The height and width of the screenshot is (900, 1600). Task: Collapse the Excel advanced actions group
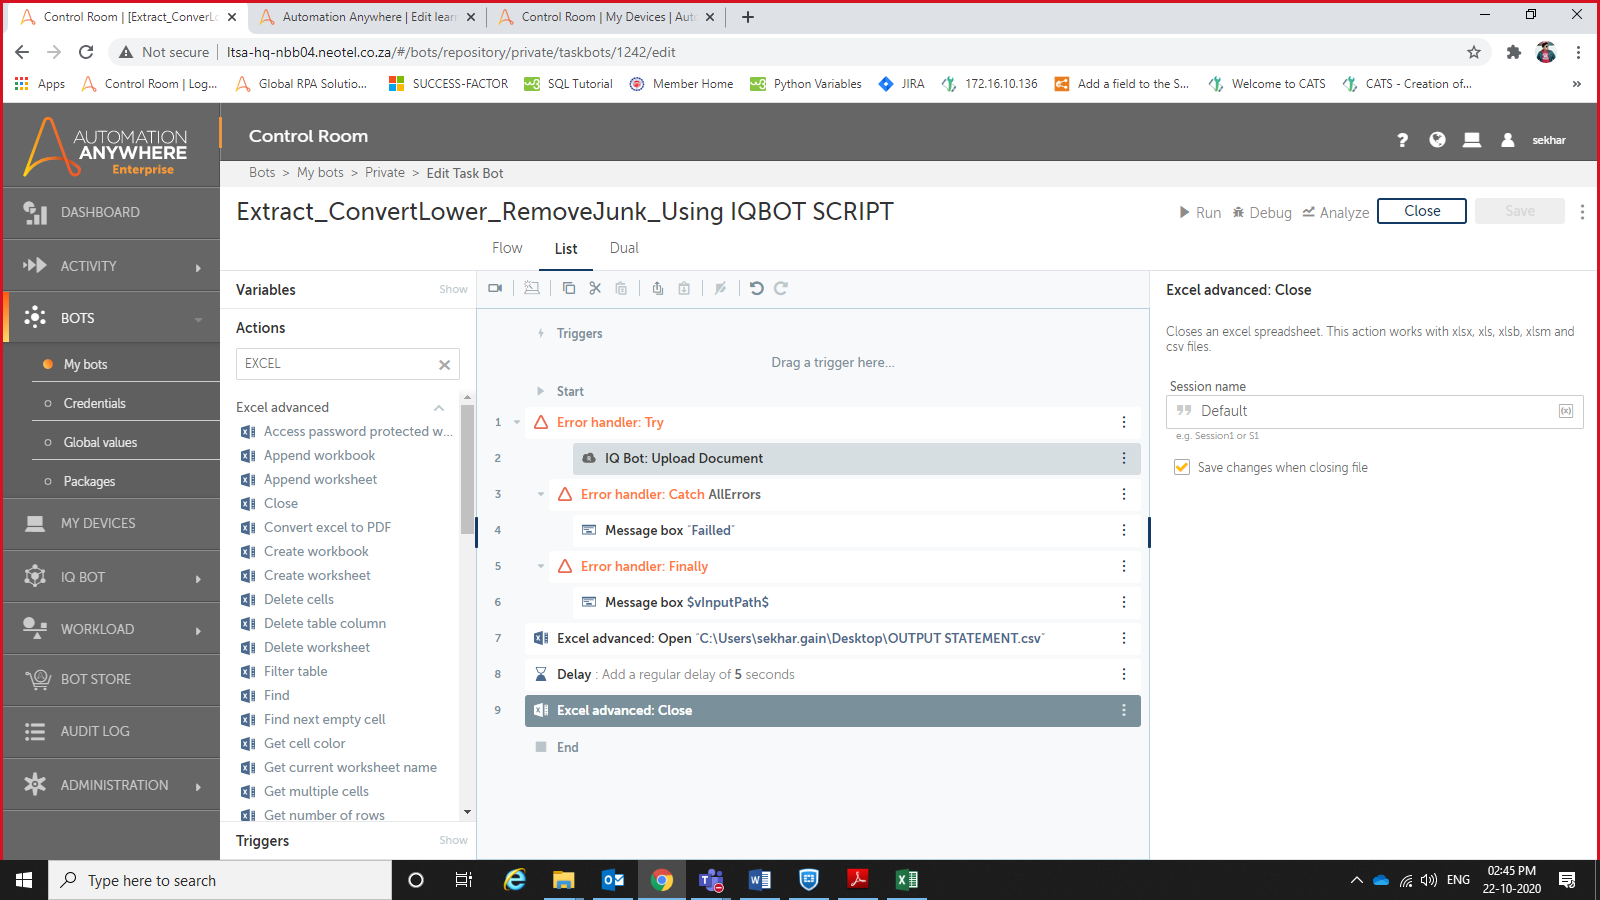(x=439, y=407)
